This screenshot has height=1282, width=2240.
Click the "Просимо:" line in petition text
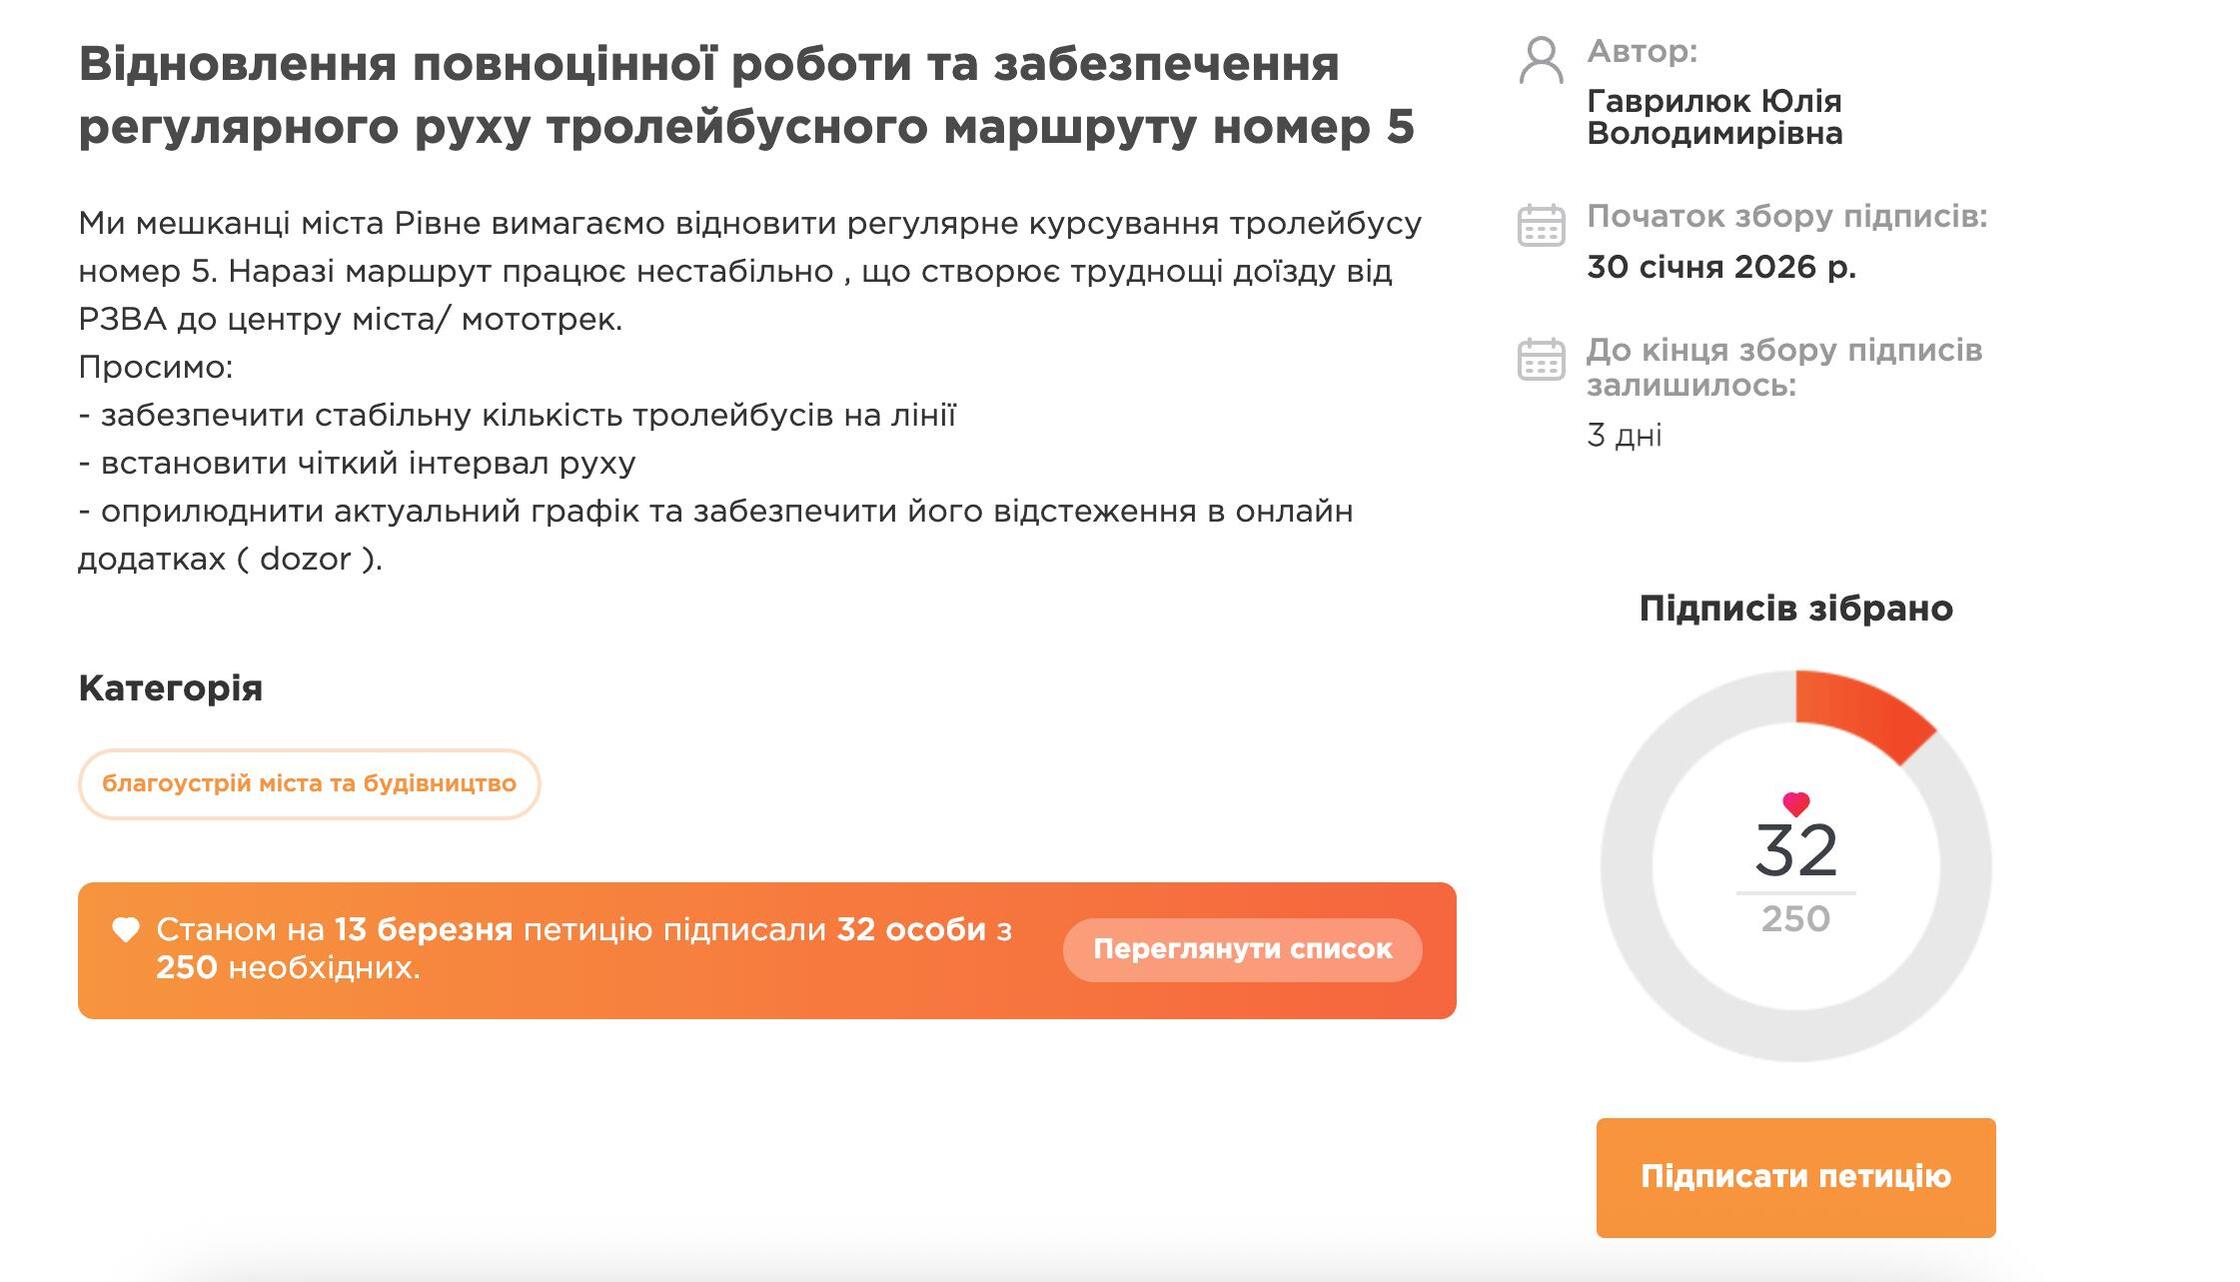[156, 367]
